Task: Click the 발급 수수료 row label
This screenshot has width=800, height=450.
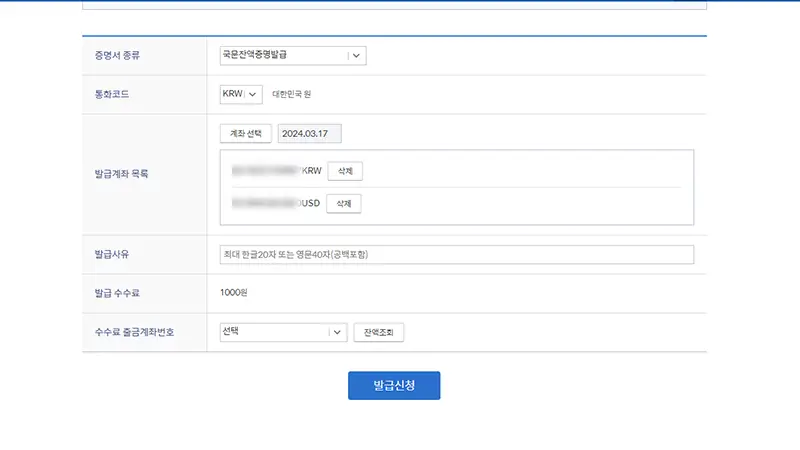Action: click(117, 293)
